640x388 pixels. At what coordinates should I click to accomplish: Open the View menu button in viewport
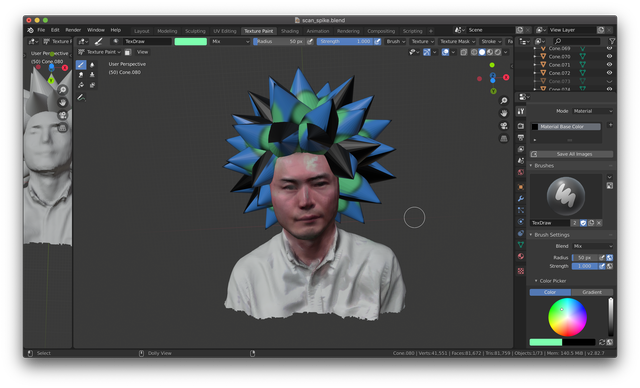pos(142,52)
